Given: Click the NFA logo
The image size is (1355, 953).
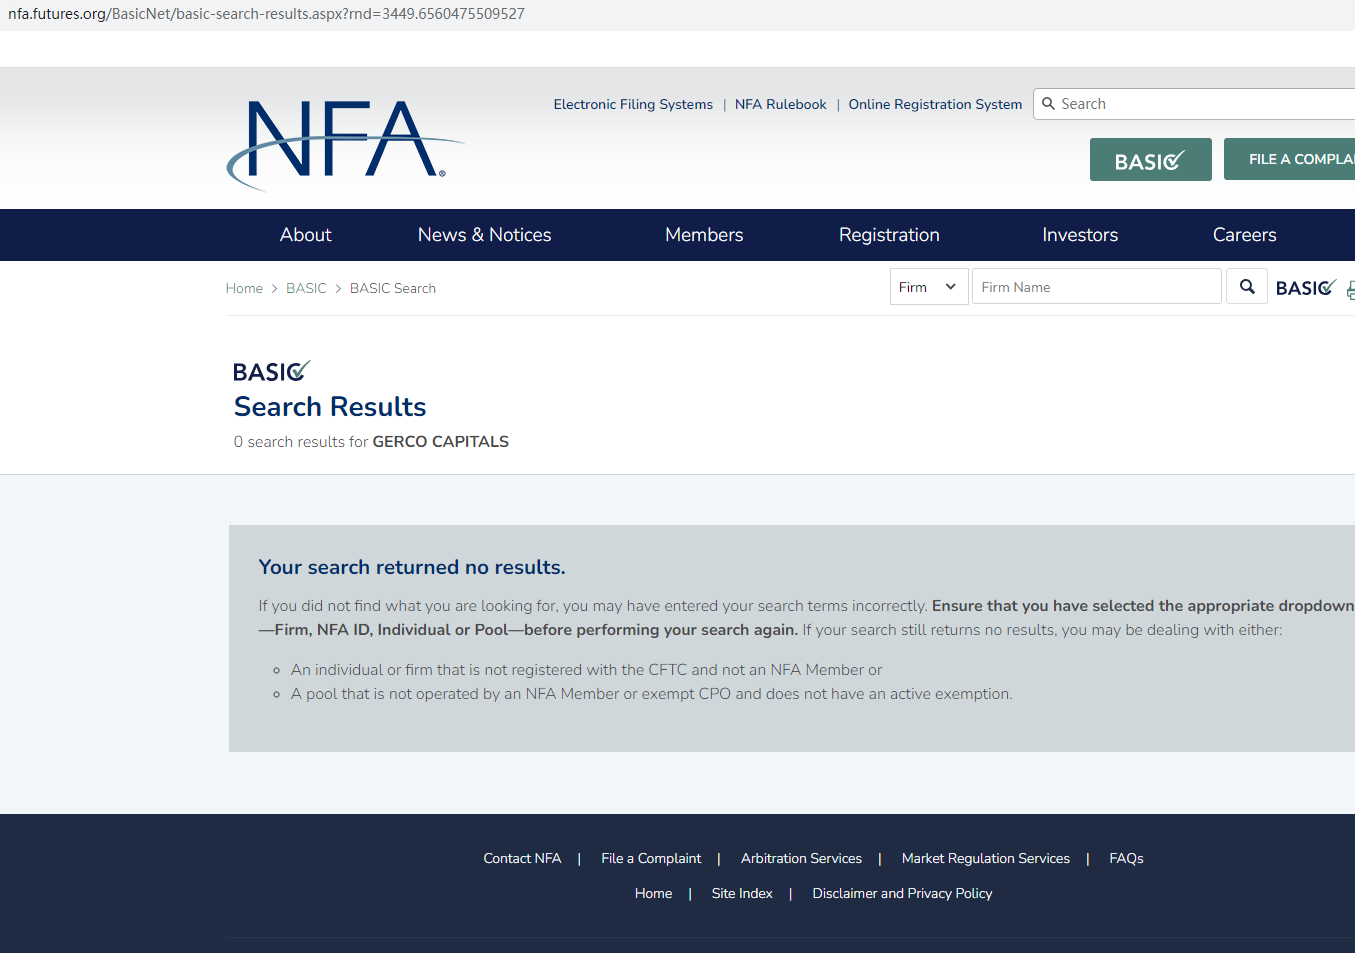Looking at the screenshot, I should [345, 144].
